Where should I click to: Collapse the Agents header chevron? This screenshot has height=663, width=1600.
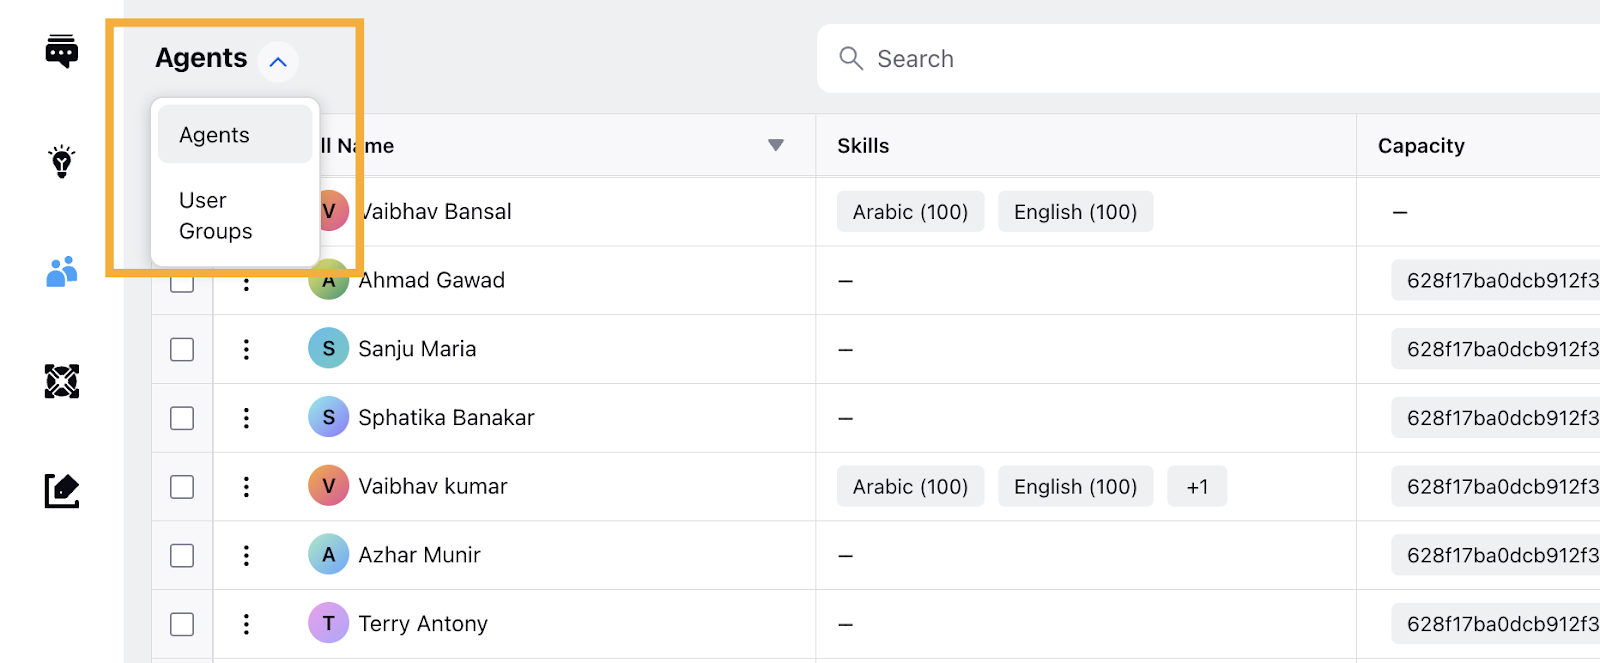tap(278, 61)
